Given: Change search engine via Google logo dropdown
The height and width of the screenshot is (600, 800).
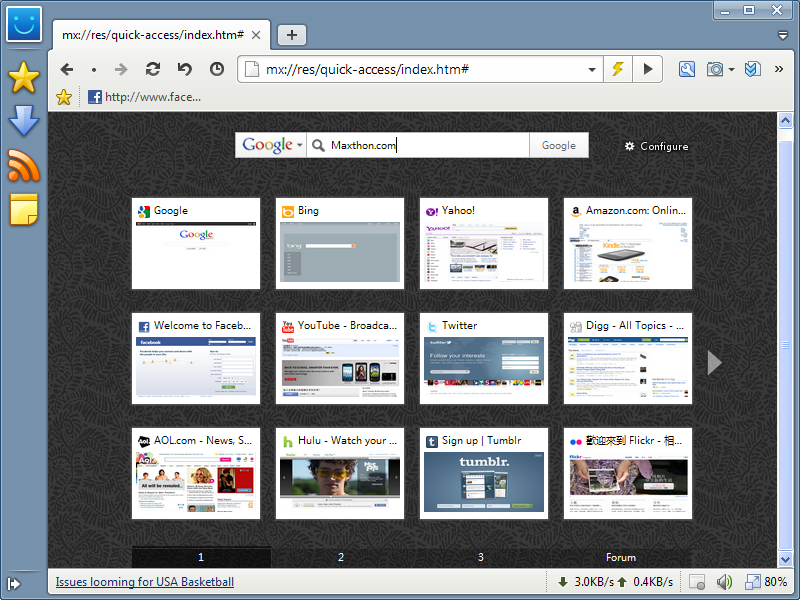Looking at the screenshot, I should coord(271,145).
